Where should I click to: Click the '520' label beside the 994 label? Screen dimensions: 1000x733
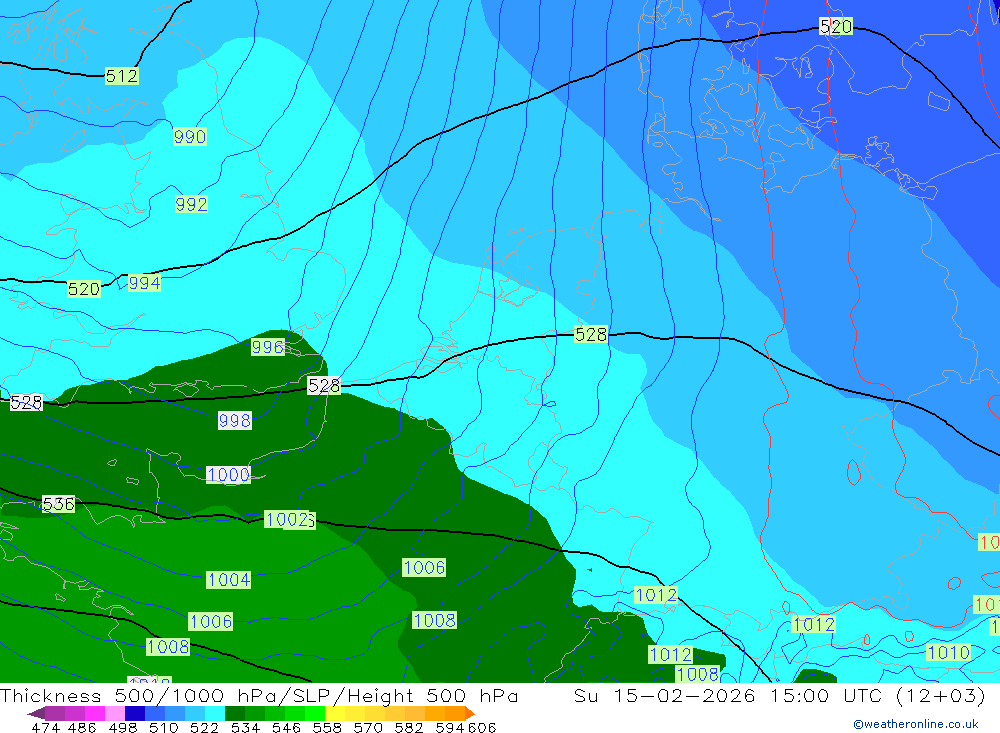[x=84, y=289]
